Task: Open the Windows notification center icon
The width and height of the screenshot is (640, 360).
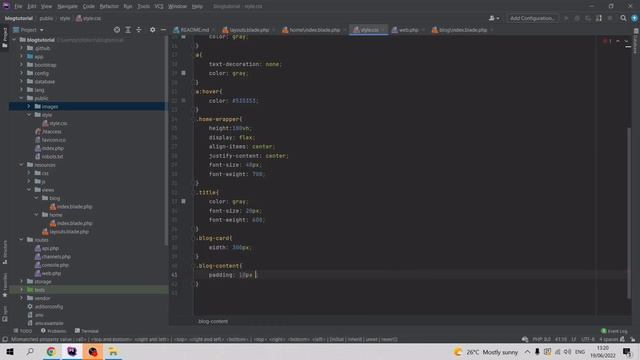Action: pos(627,352)
